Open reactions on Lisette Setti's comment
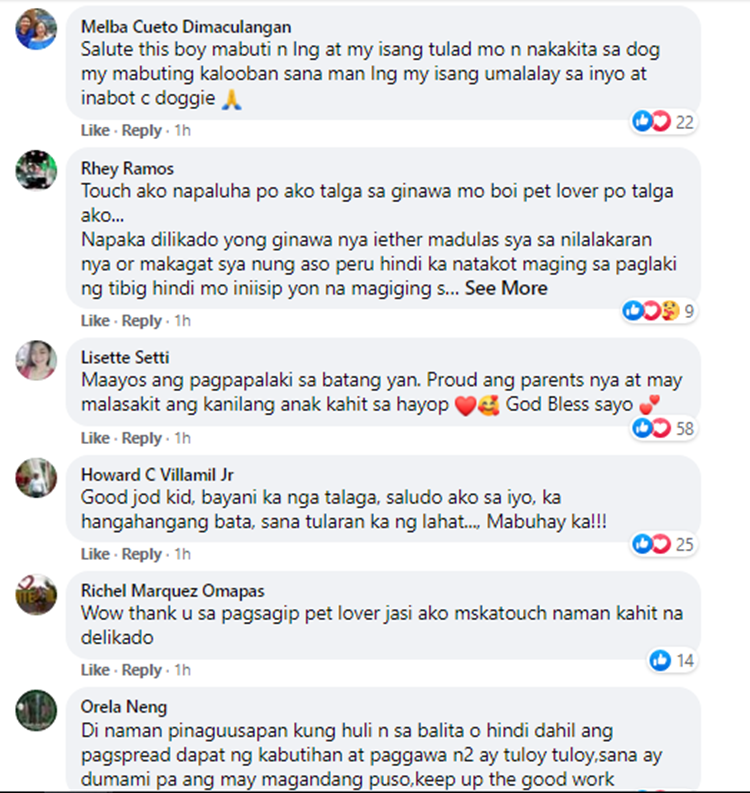This screenshot has width=750, height=793. [664, 428]
